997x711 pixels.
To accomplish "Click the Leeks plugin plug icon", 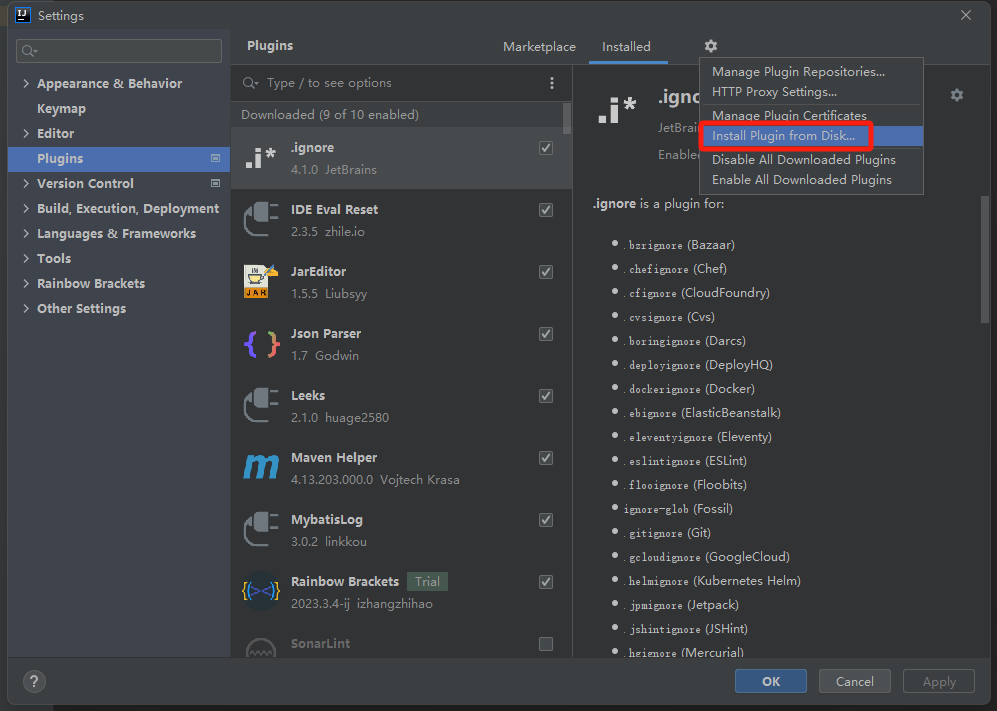I will pos(261,405).
